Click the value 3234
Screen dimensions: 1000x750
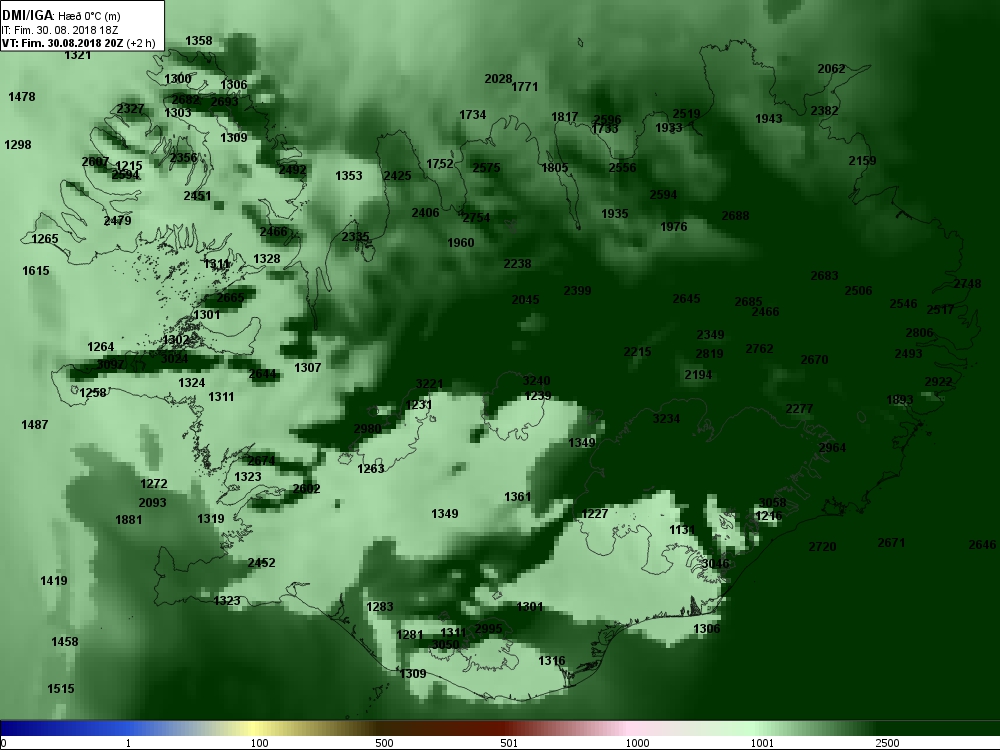[x=666, y=418]
